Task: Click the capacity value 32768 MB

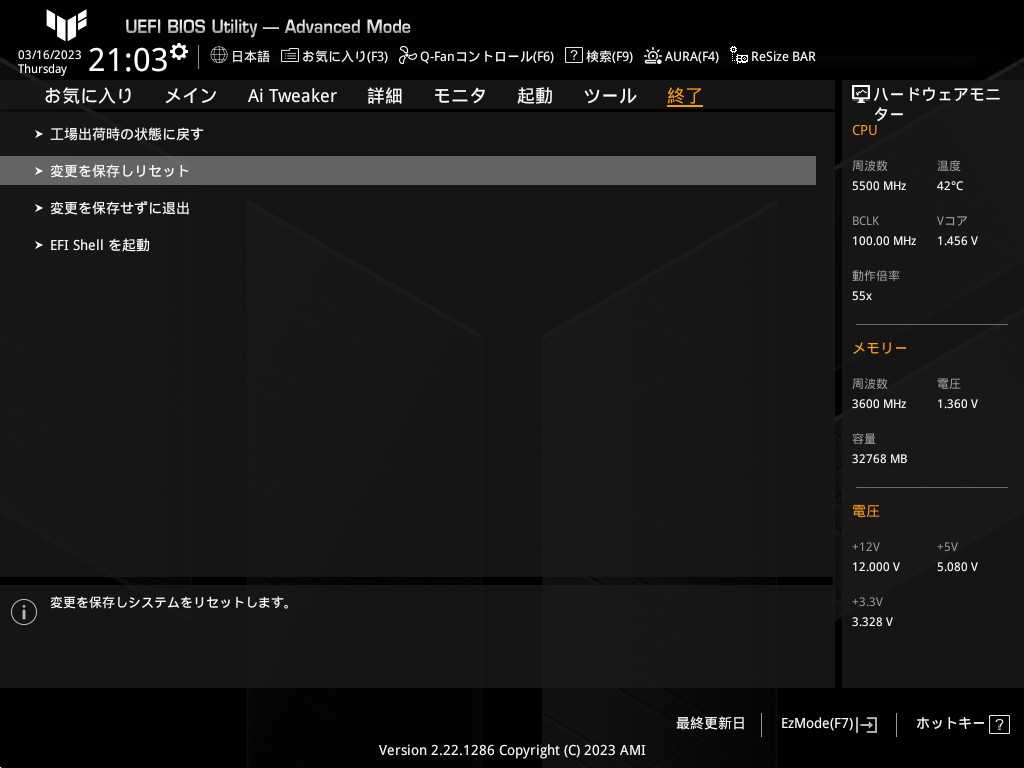Action: click(880, 459)
